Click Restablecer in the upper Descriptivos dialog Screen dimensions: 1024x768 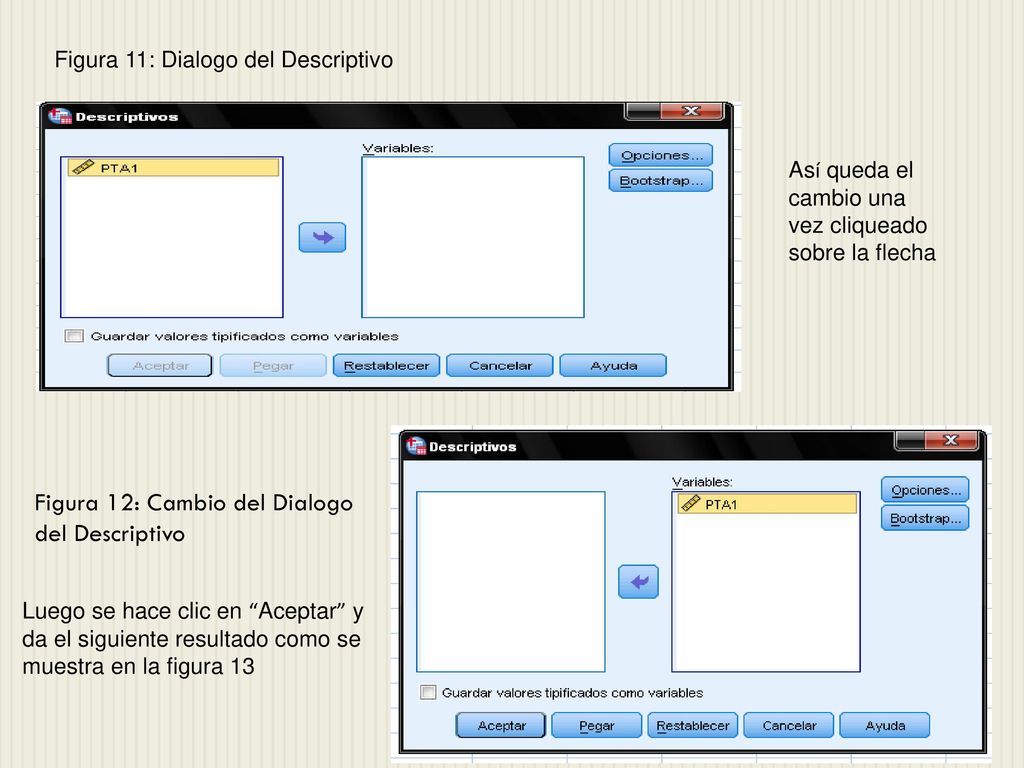(387, 366)
